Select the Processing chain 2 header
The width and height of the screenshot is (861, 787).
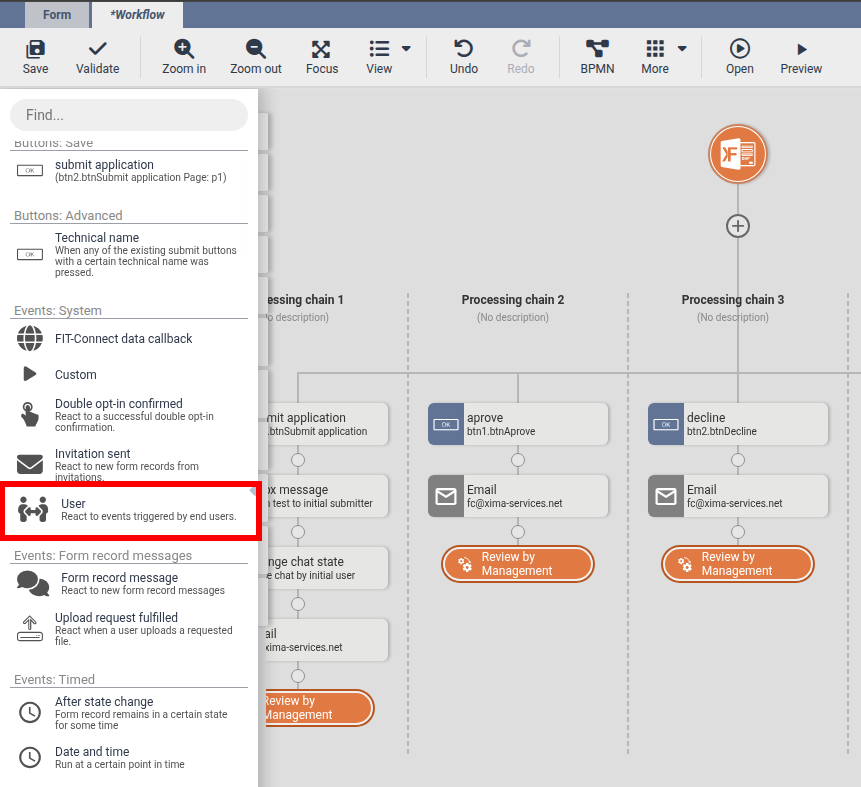(x=512, y=299)
